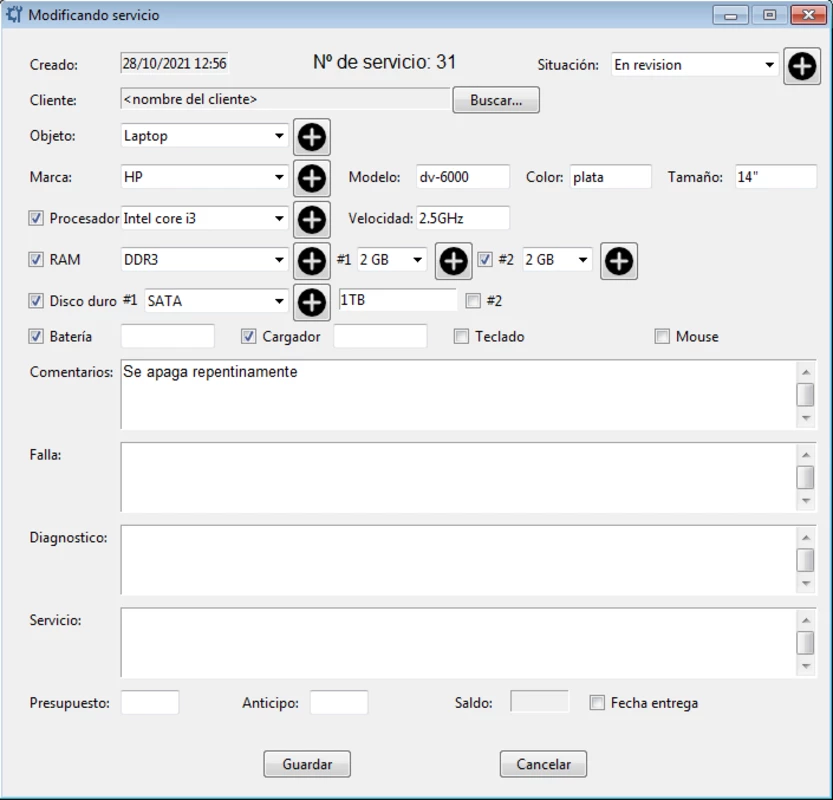
Task: Click into the Servicio text area
Action: [458, 643]
